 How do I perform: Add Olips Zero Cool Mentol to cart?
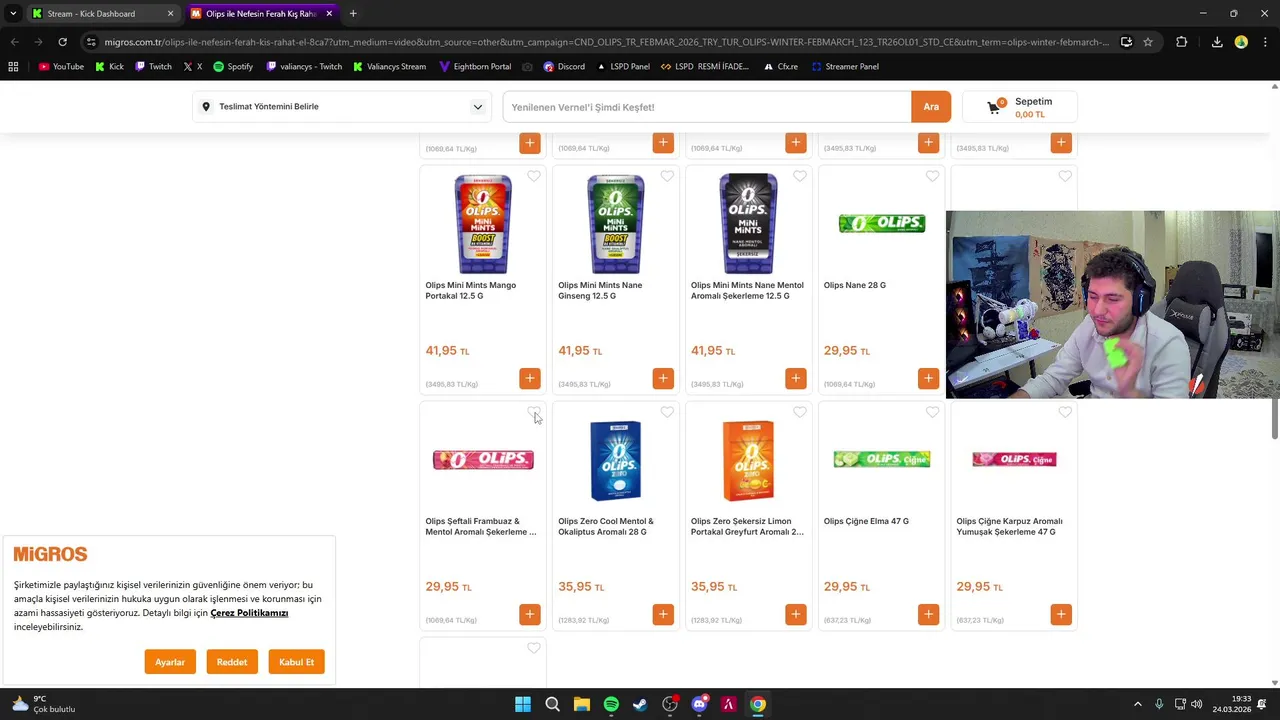663,614
